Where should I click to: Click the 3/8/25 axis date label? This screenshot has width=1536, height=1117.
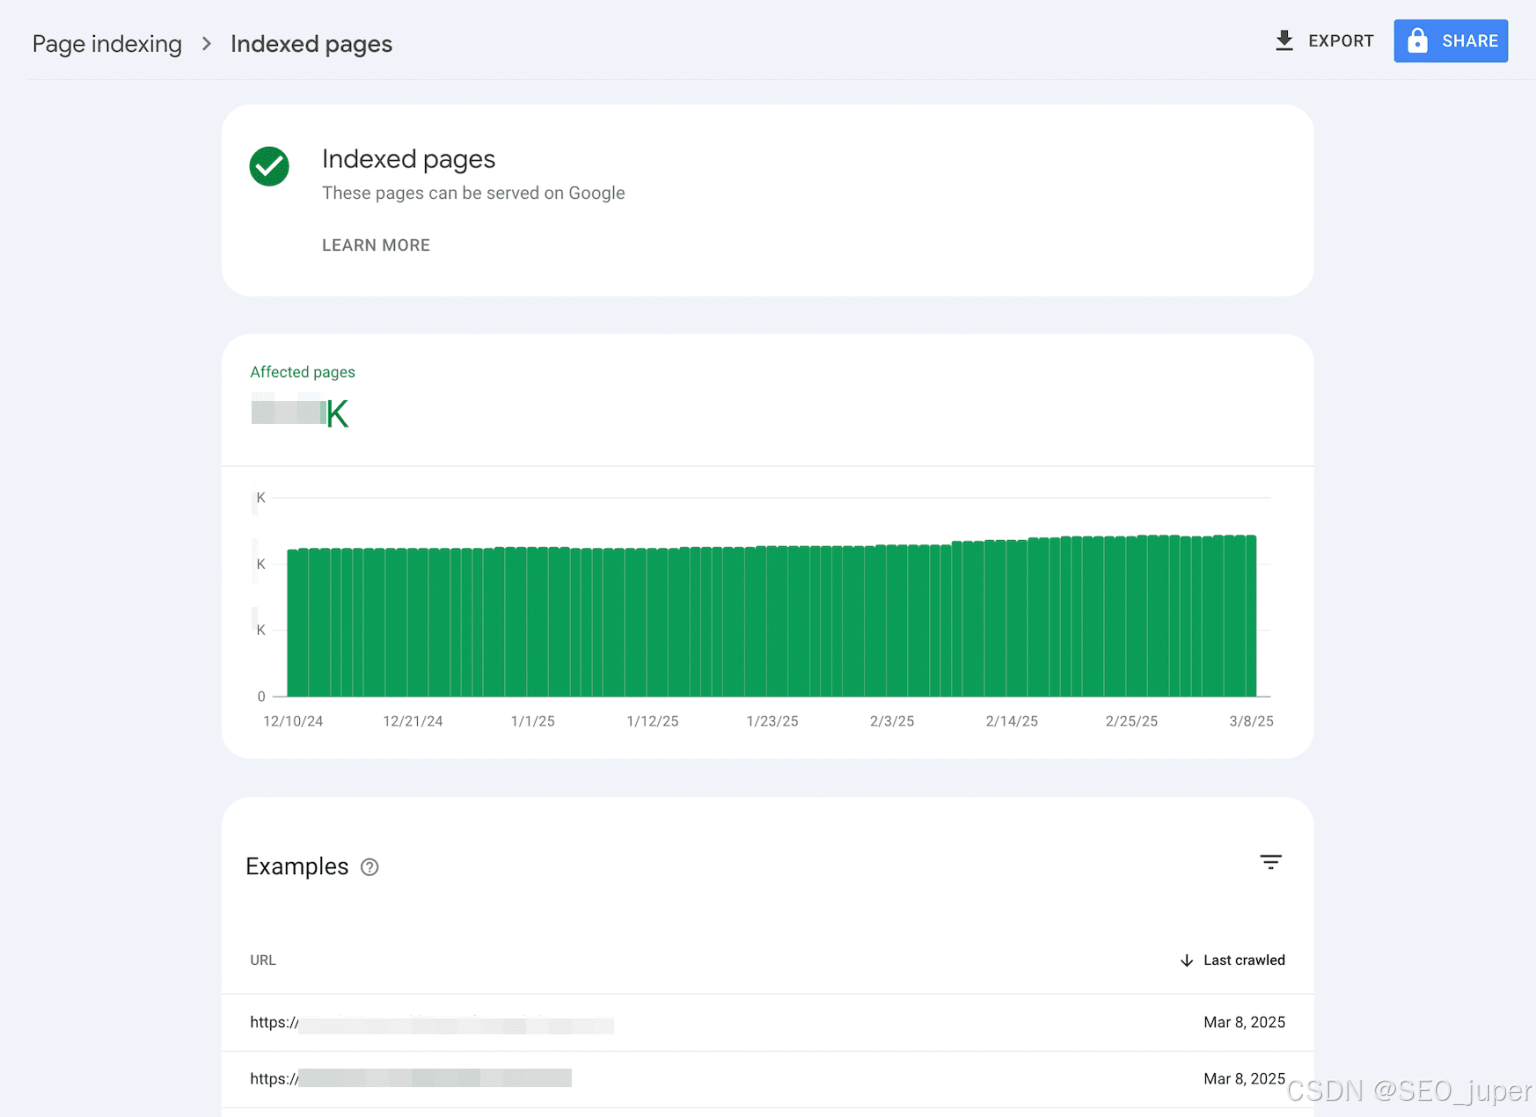[x=1251, y=721]
